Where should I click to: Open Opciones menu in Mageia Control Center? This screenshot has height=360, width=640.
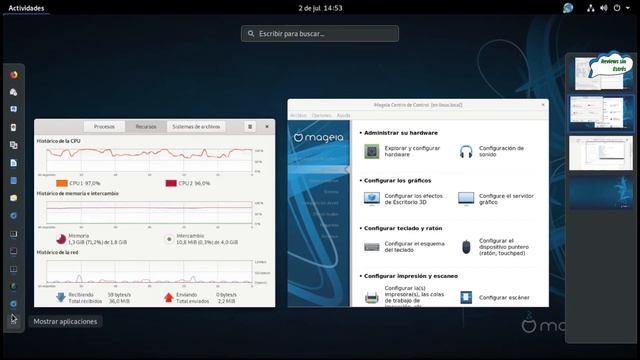pos(322,116)
